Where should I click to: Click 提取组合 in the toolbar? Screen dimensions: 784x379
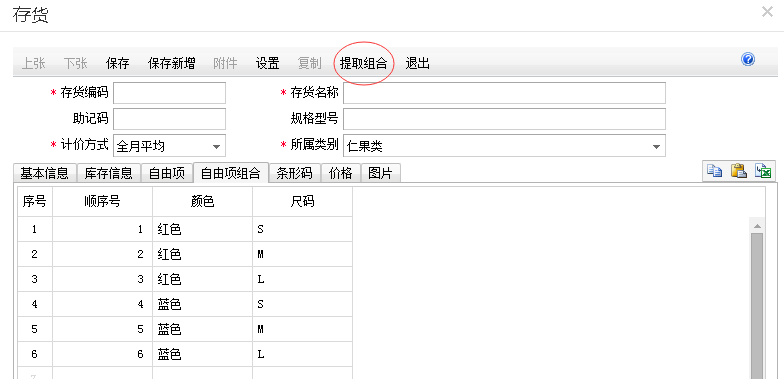tap(364, 64)
